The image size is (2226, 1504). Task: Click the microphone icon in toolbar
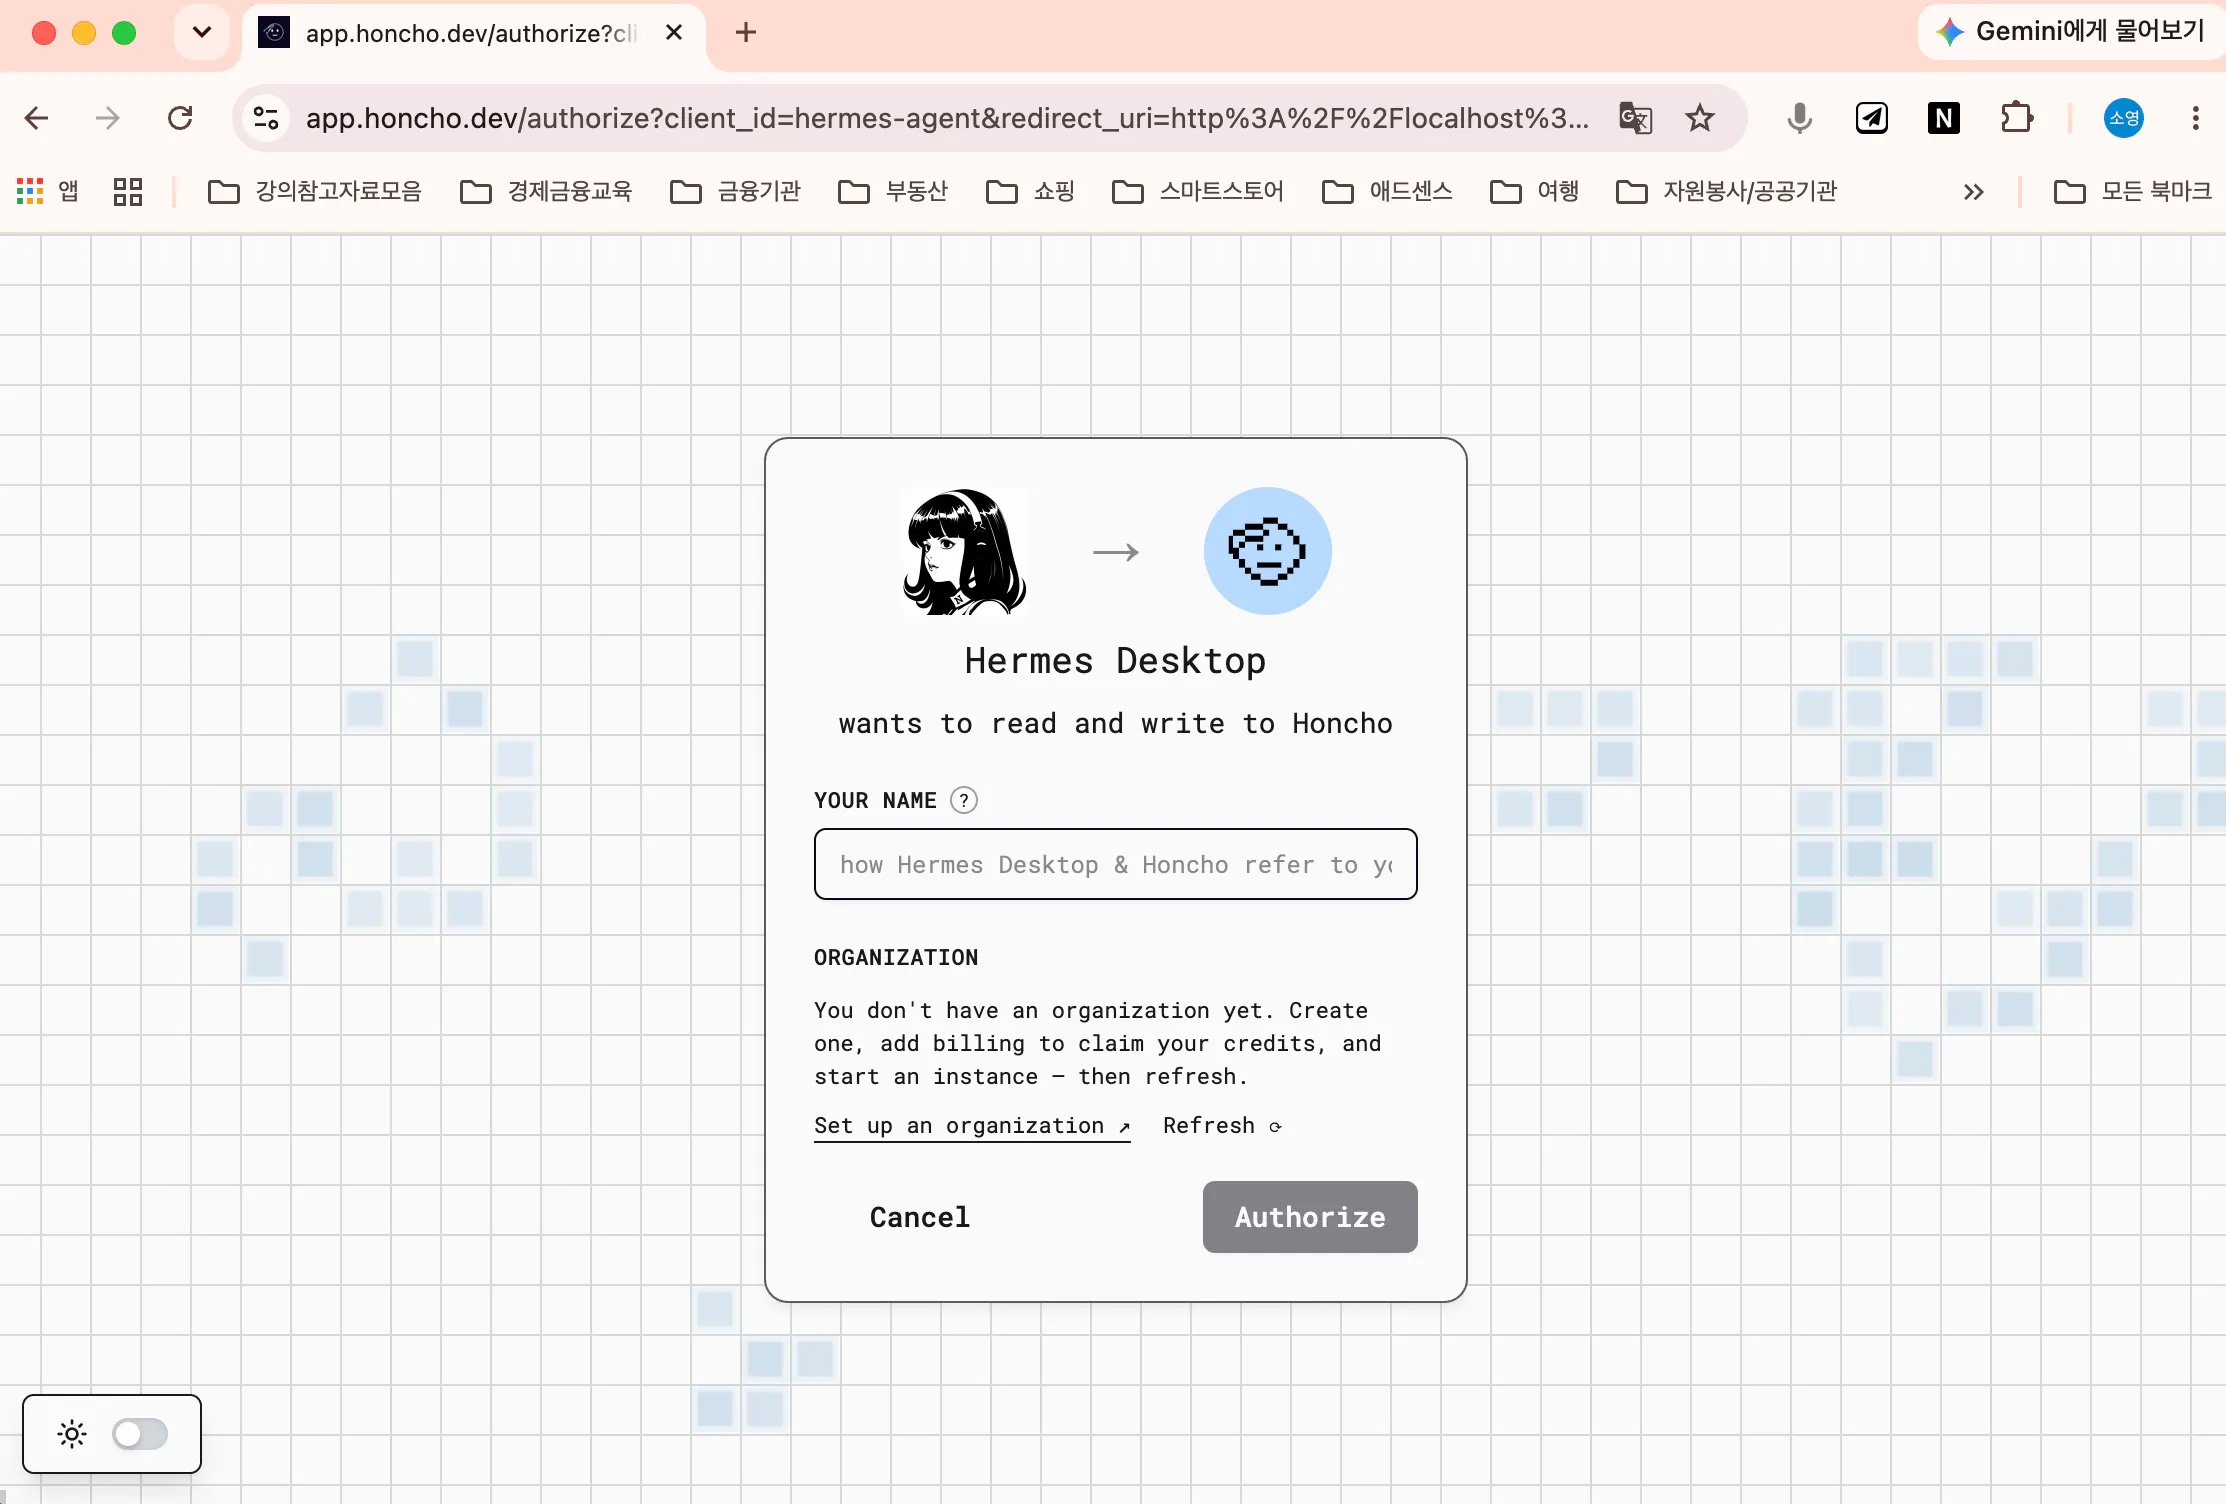tap(1799, 118)
